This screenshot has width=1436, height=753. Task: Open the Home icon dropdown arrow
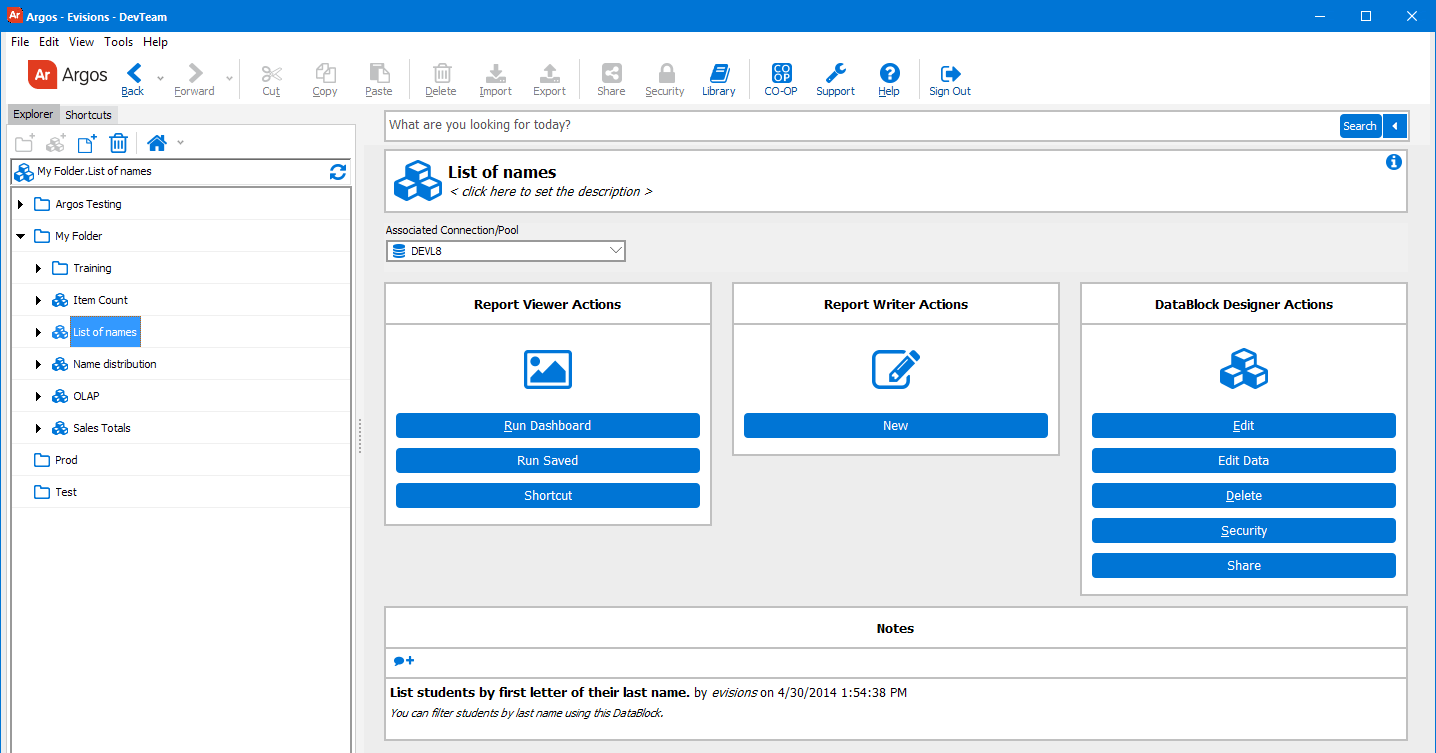[180, 143]
